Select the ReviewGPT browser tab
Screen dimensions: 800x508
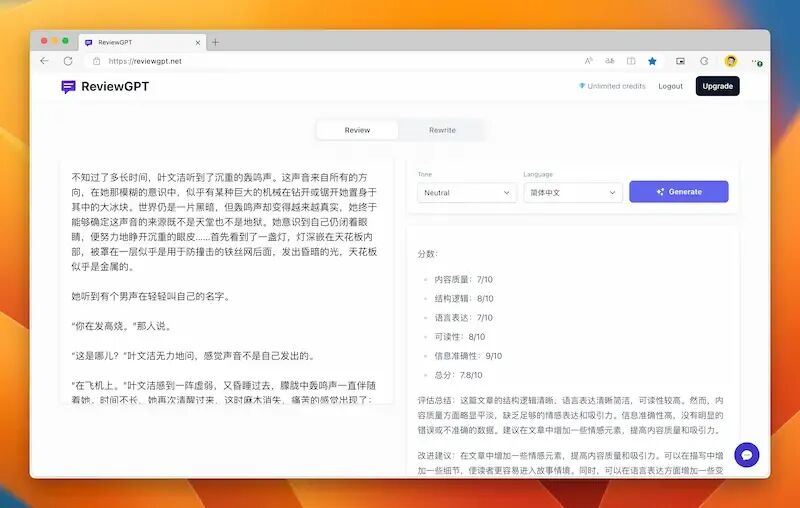coord(142,42)
